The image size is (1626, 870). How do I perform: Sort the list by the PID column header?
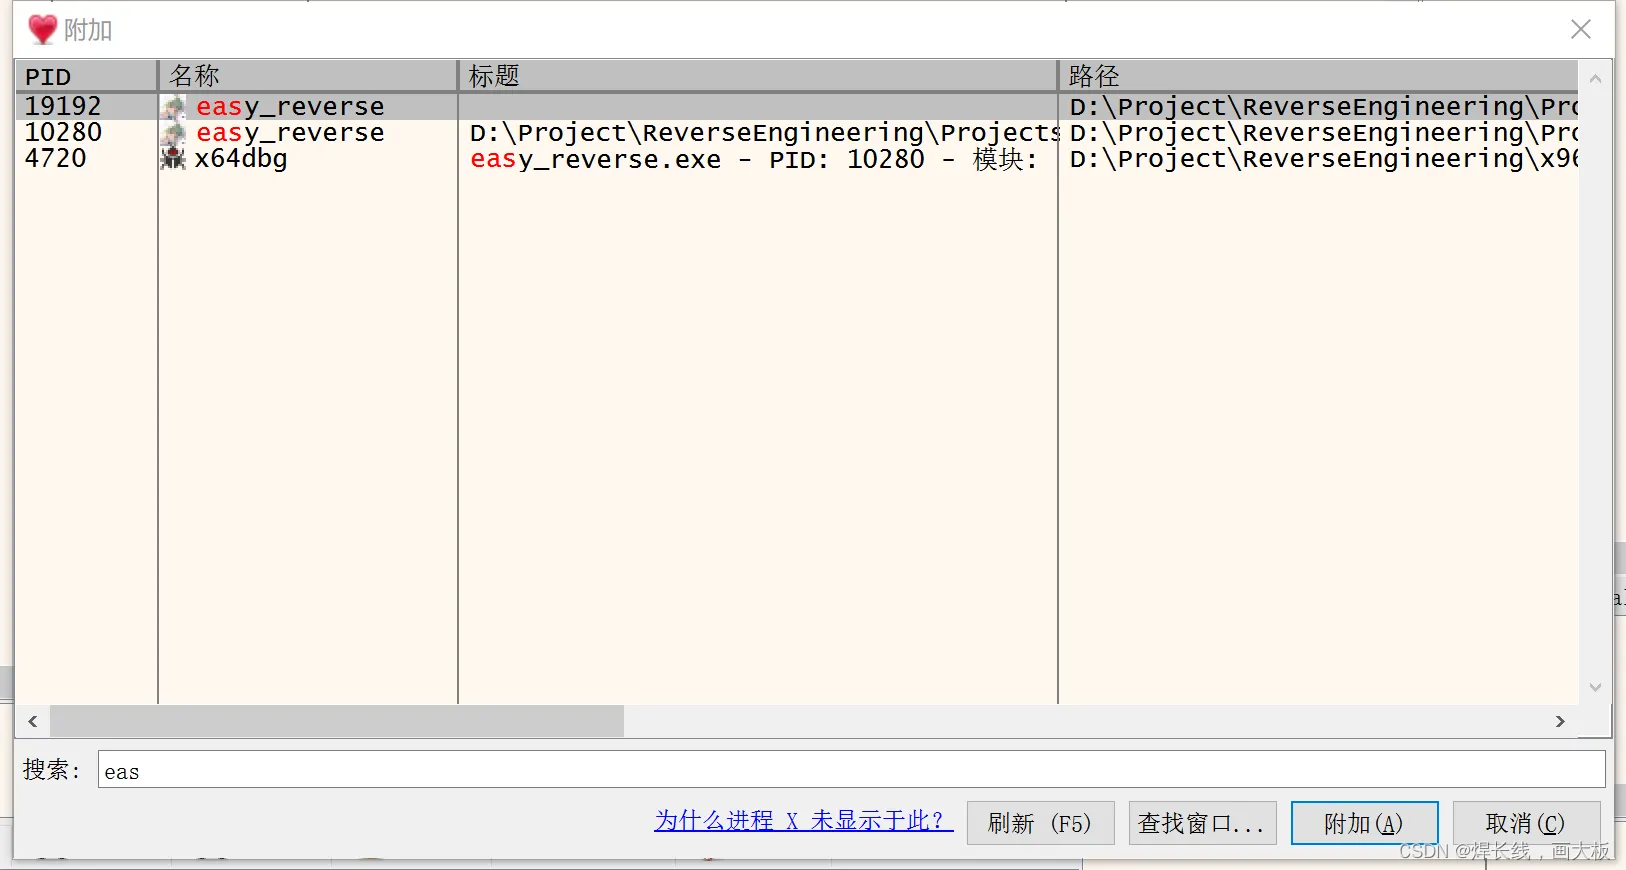coord(86,76)
